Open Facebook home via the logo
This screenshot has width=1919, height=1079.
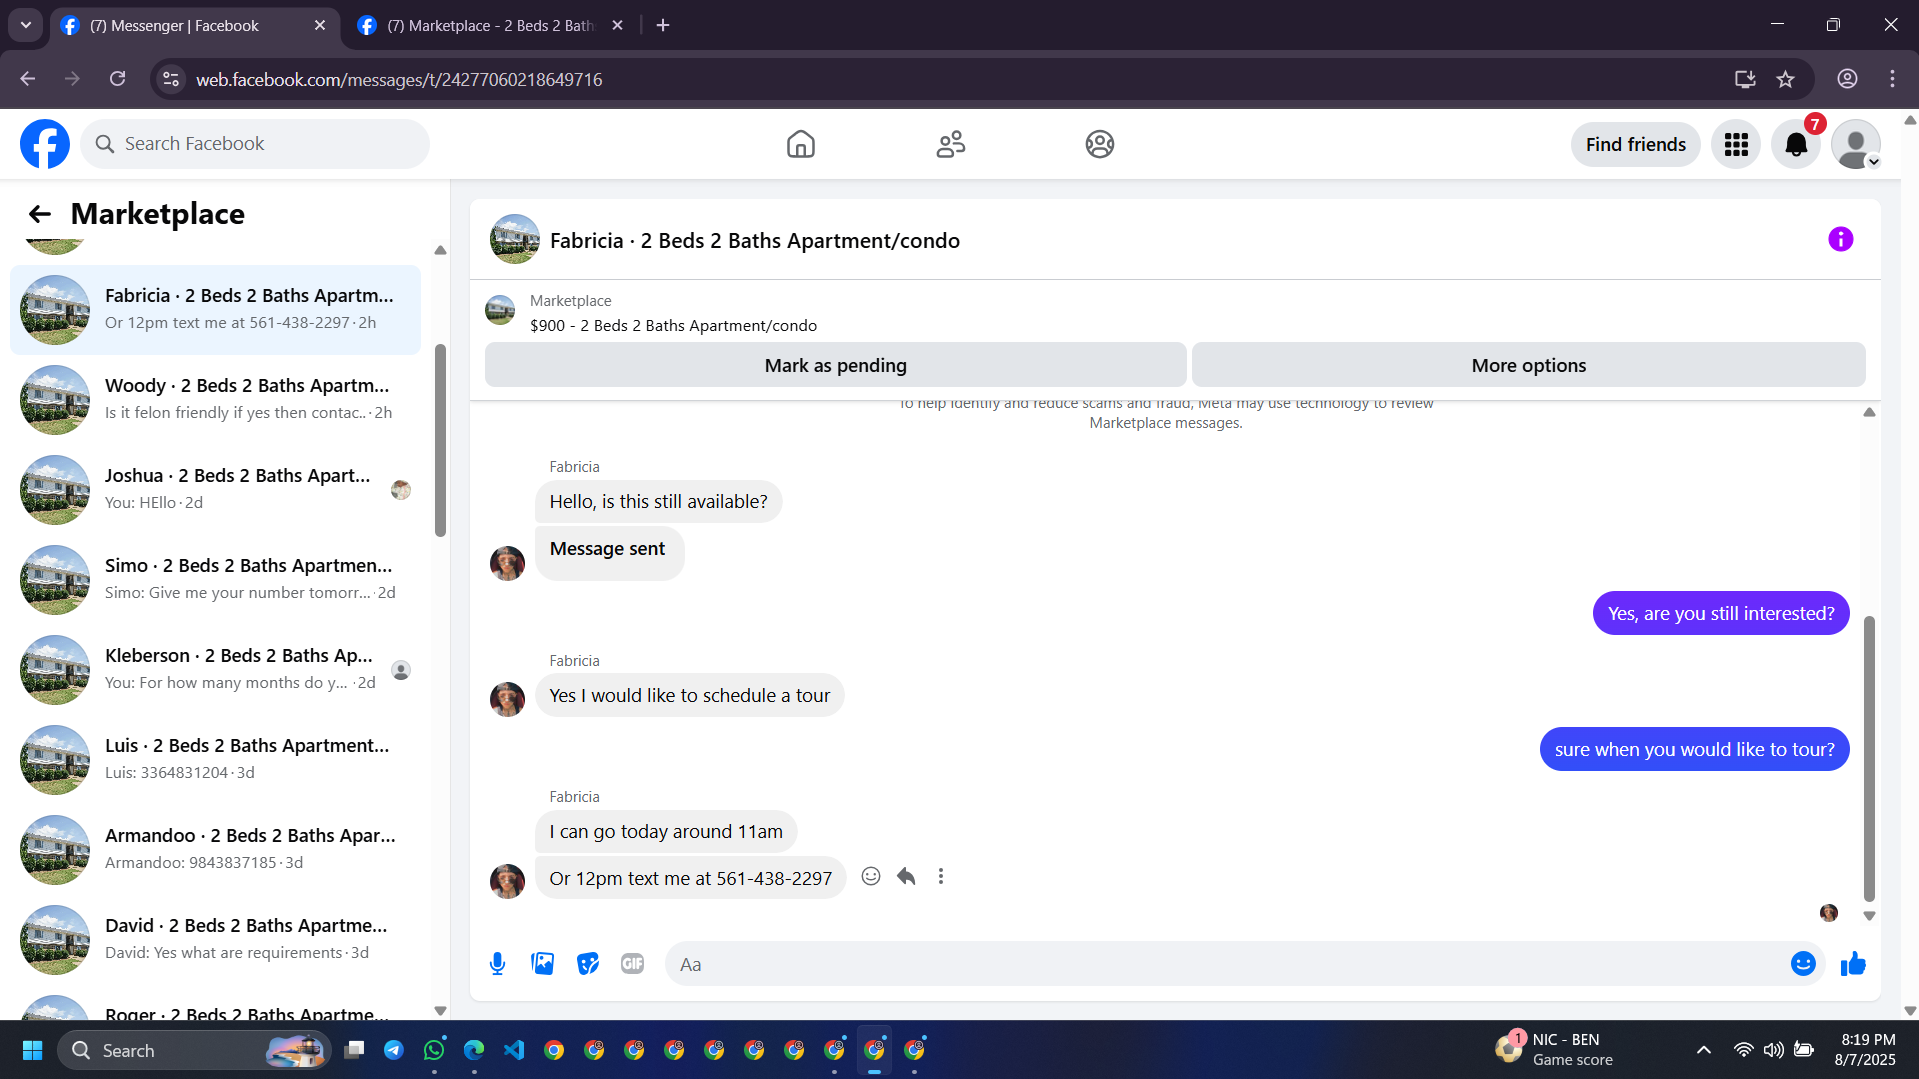coord(45,144)
